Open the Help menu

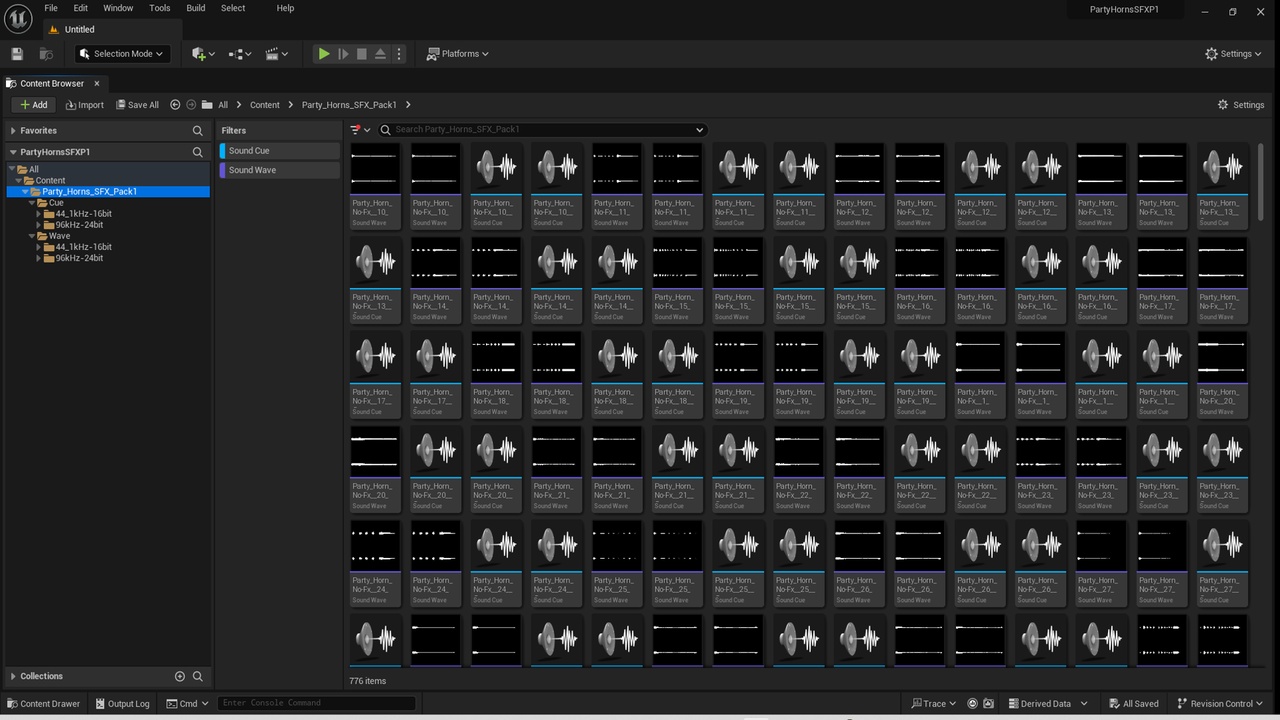point(285,8)
